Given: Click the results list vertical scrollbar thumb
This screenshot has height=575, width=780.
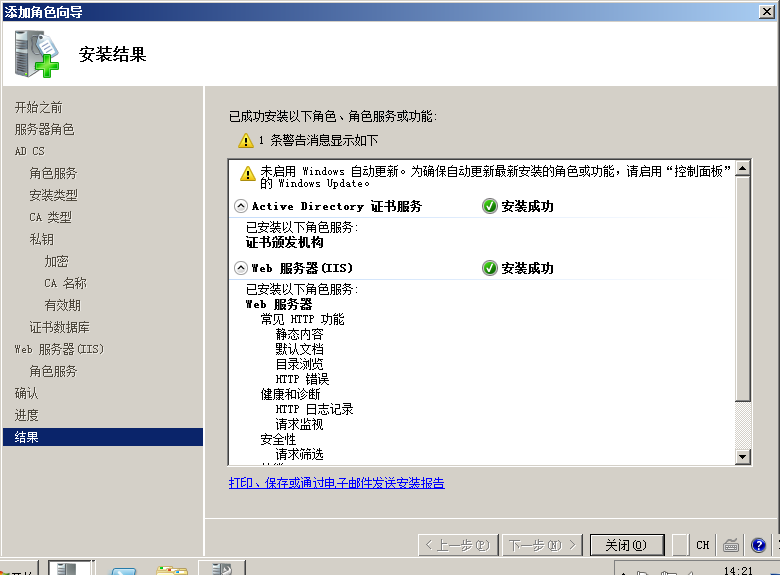Looking at the screenshot, I should coord(743,288).
